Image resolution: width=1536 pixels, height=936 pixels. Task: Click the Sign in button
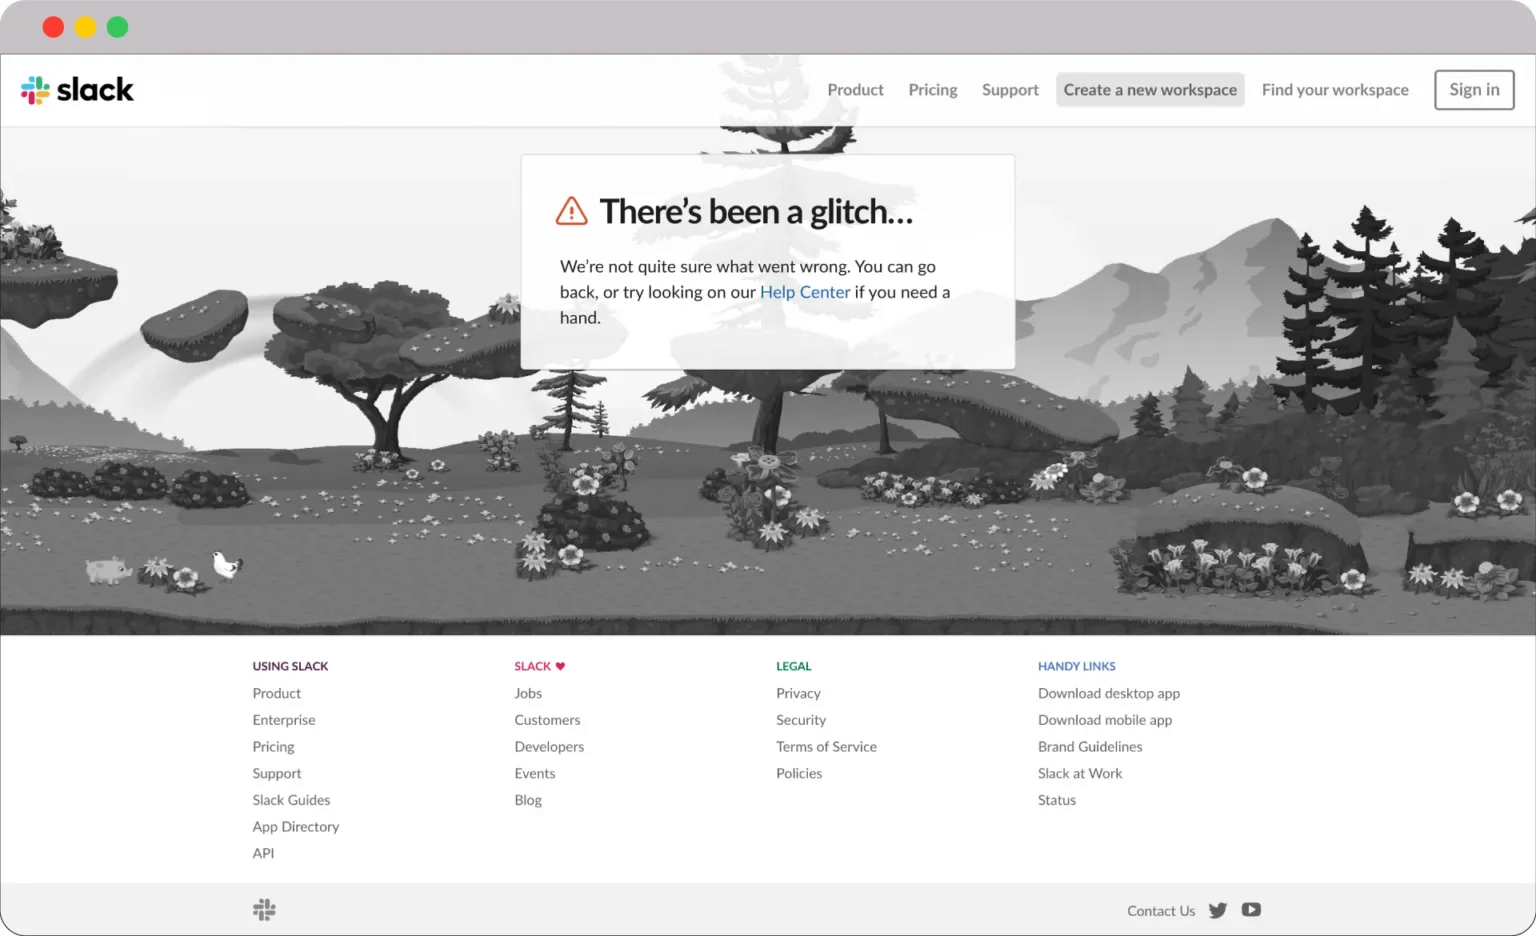point(1474,90)
